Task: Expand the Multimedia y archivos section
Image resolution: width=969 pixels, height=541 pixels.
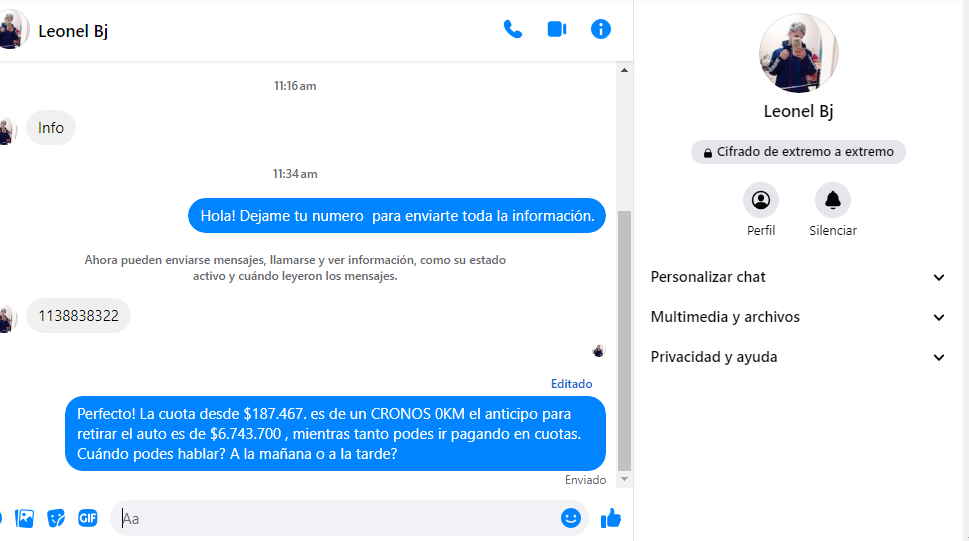Action: tap(798, 317)
